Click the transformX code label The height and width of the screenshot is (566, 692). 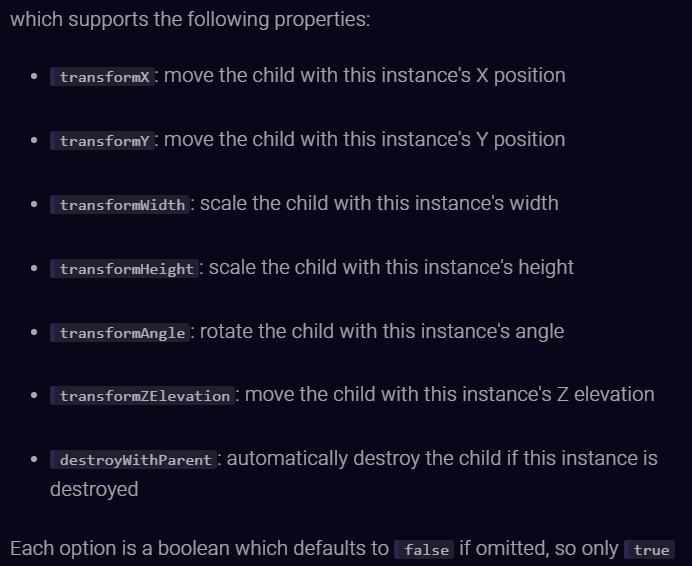coord(102,77)
